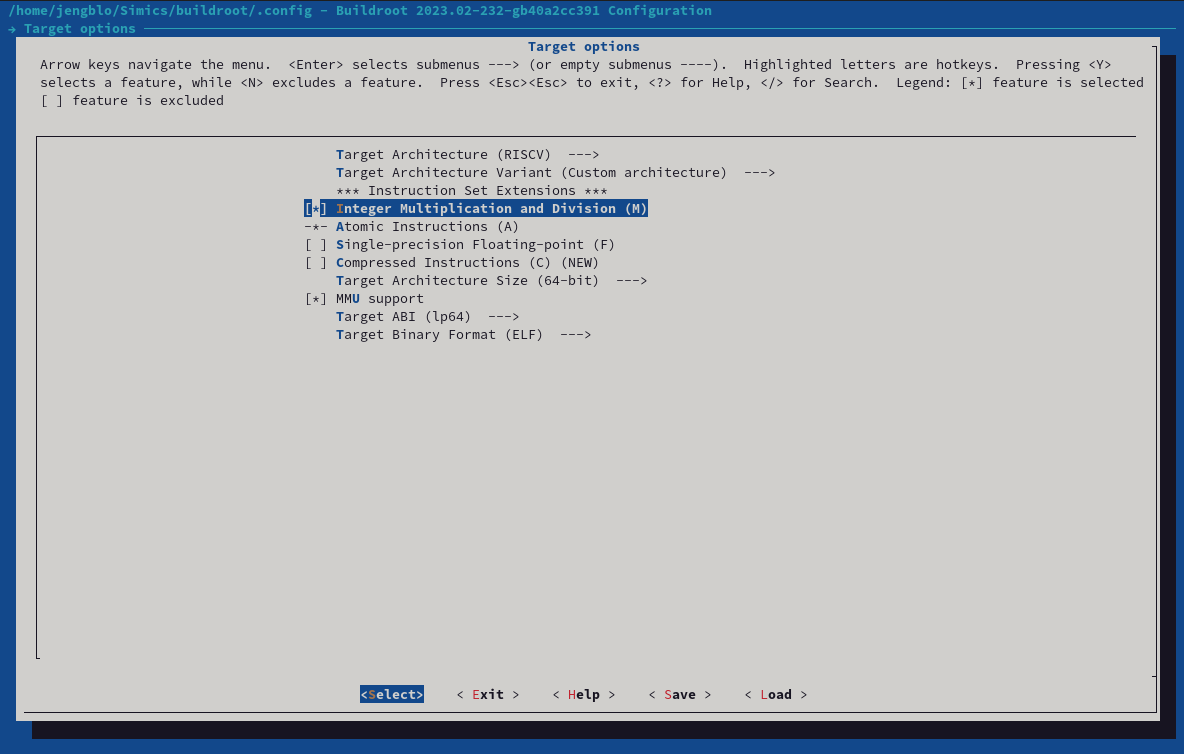Expand arrow next to Target Binary Format
1184x754 pixels.
click(575, 335)
